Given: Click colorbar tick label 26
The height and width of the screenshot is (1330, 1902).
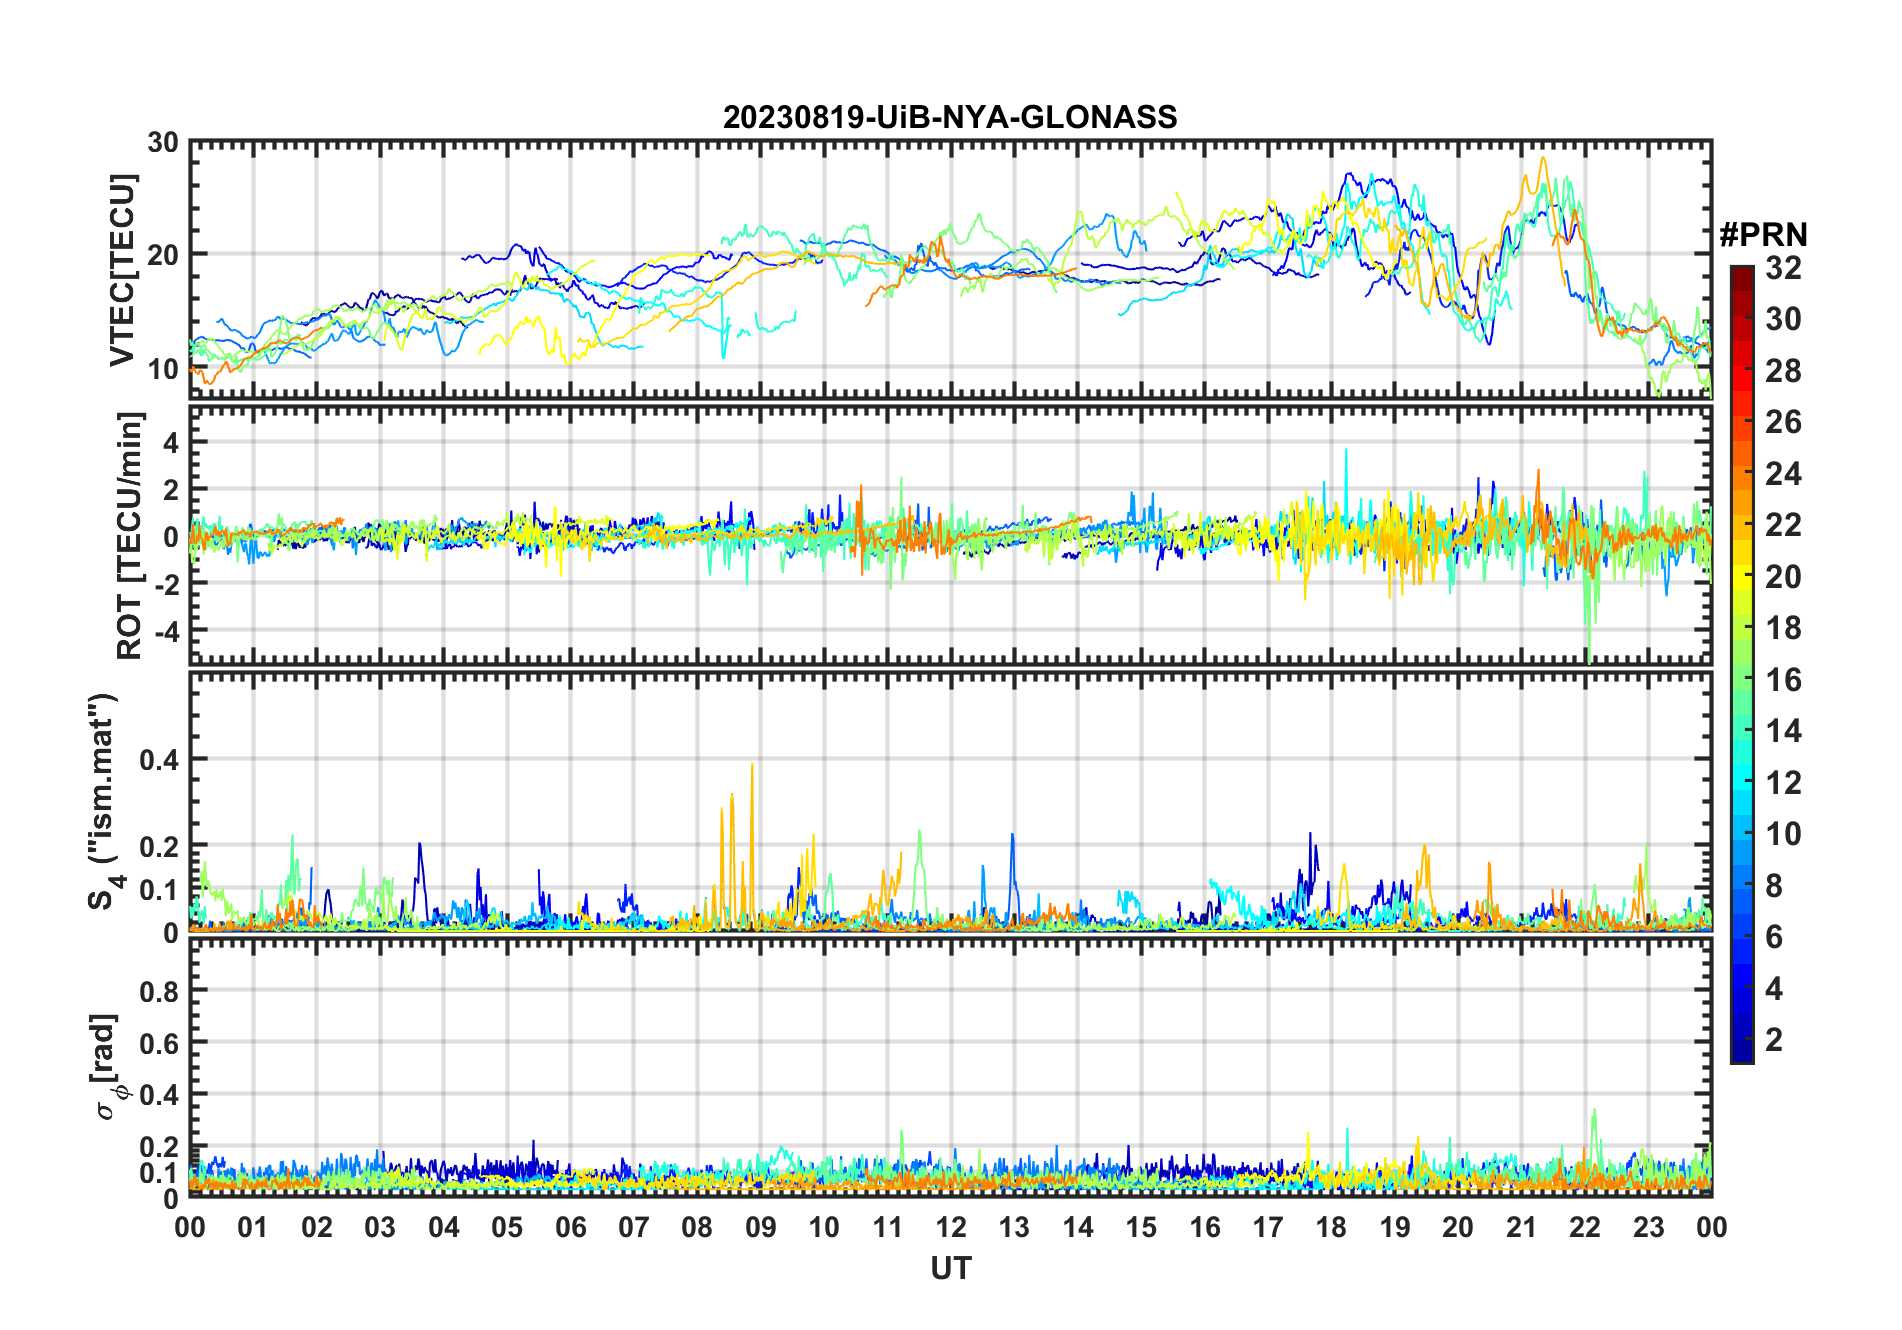Looking at the screenshot, I should [x=1783, y=422].
